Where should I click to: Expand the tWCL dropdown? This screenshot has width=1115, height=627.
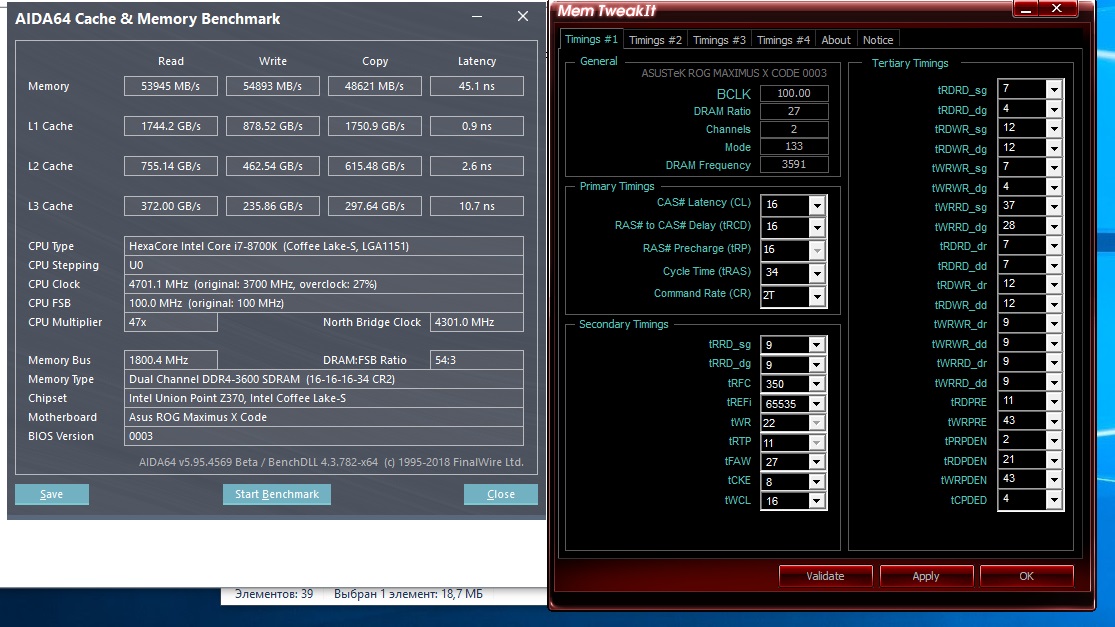[x=816, y=500]
